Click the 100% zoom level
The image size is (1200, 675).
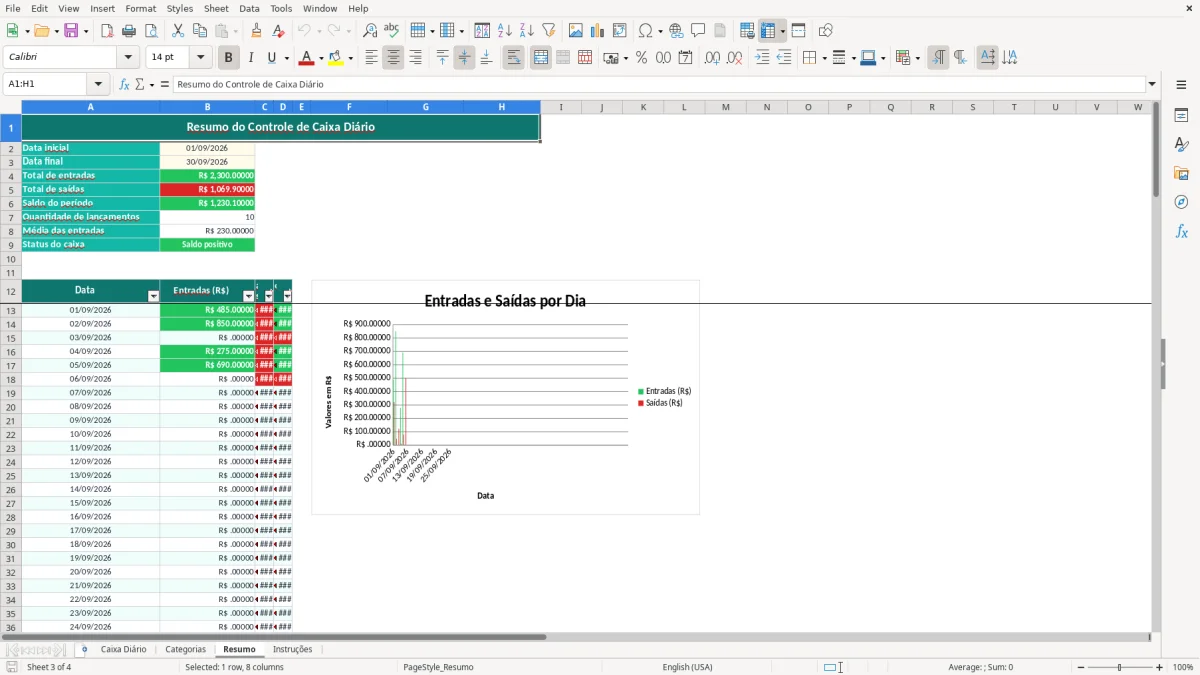tap(1183, 667)
